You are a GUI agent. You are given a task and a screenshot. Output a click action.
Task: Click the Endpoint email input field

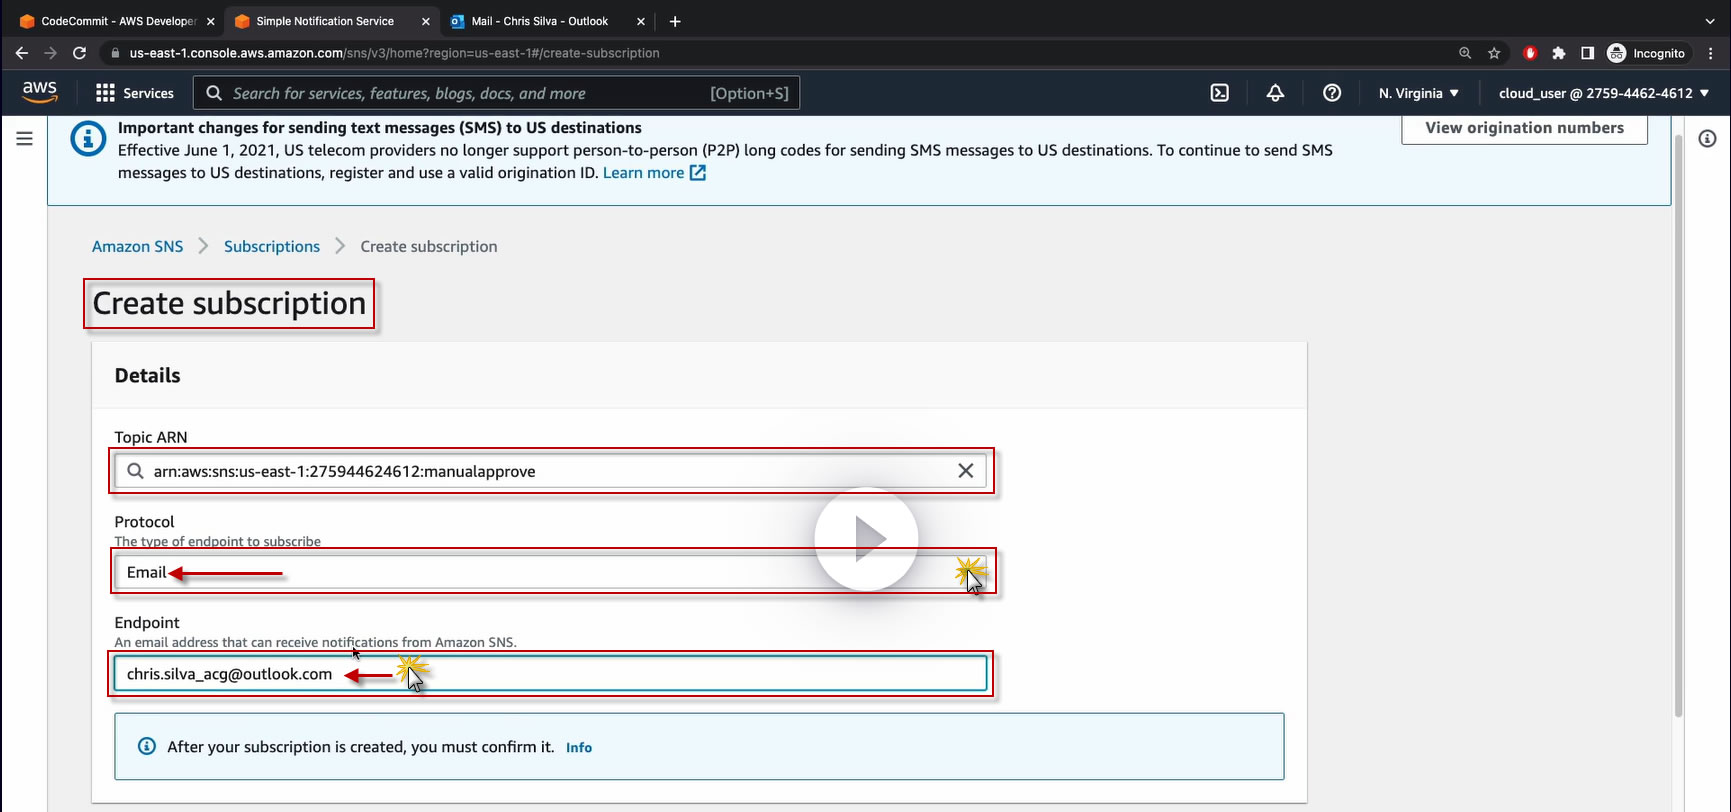coord(550,674)
